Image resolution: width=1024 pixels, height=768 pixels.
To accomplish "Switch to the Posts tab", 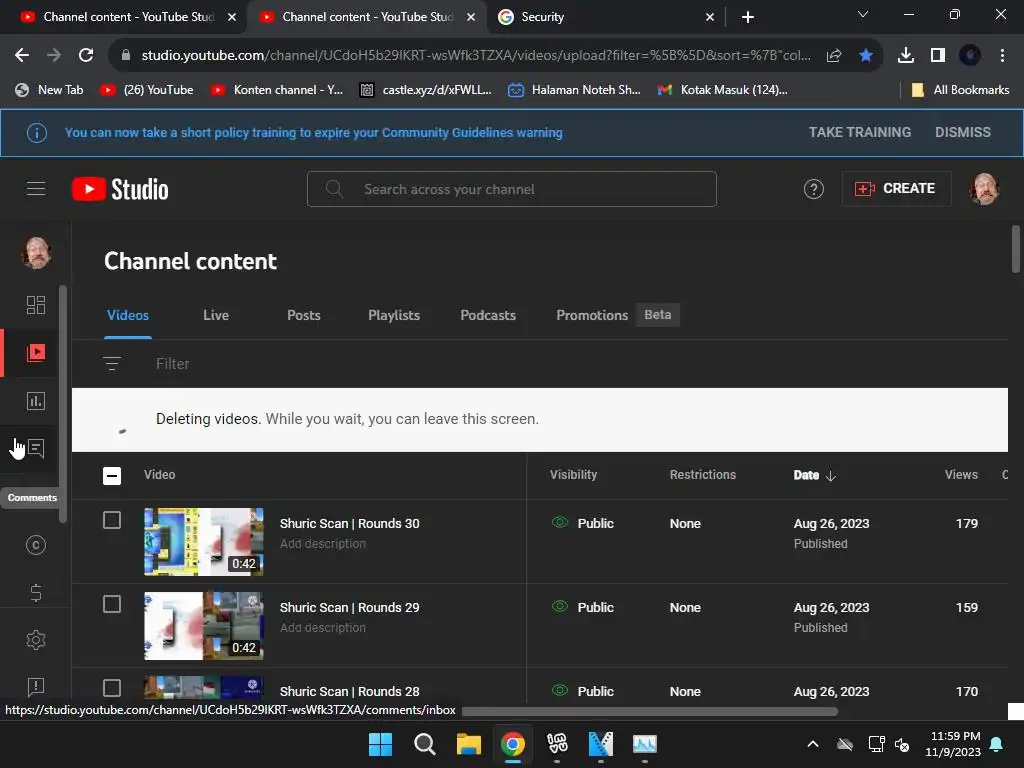I will click(x=304, y=315).
